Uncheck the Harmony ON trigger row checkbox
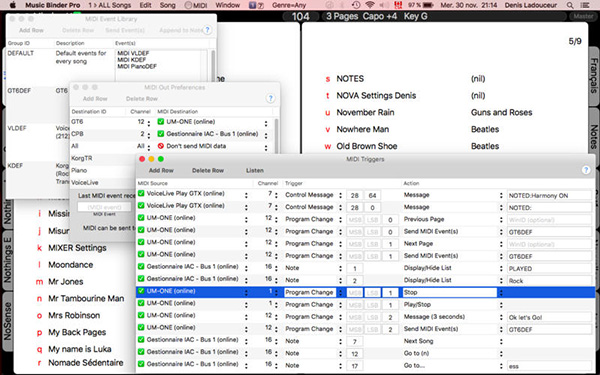This screenshot has width=600, height=375. 141,194
